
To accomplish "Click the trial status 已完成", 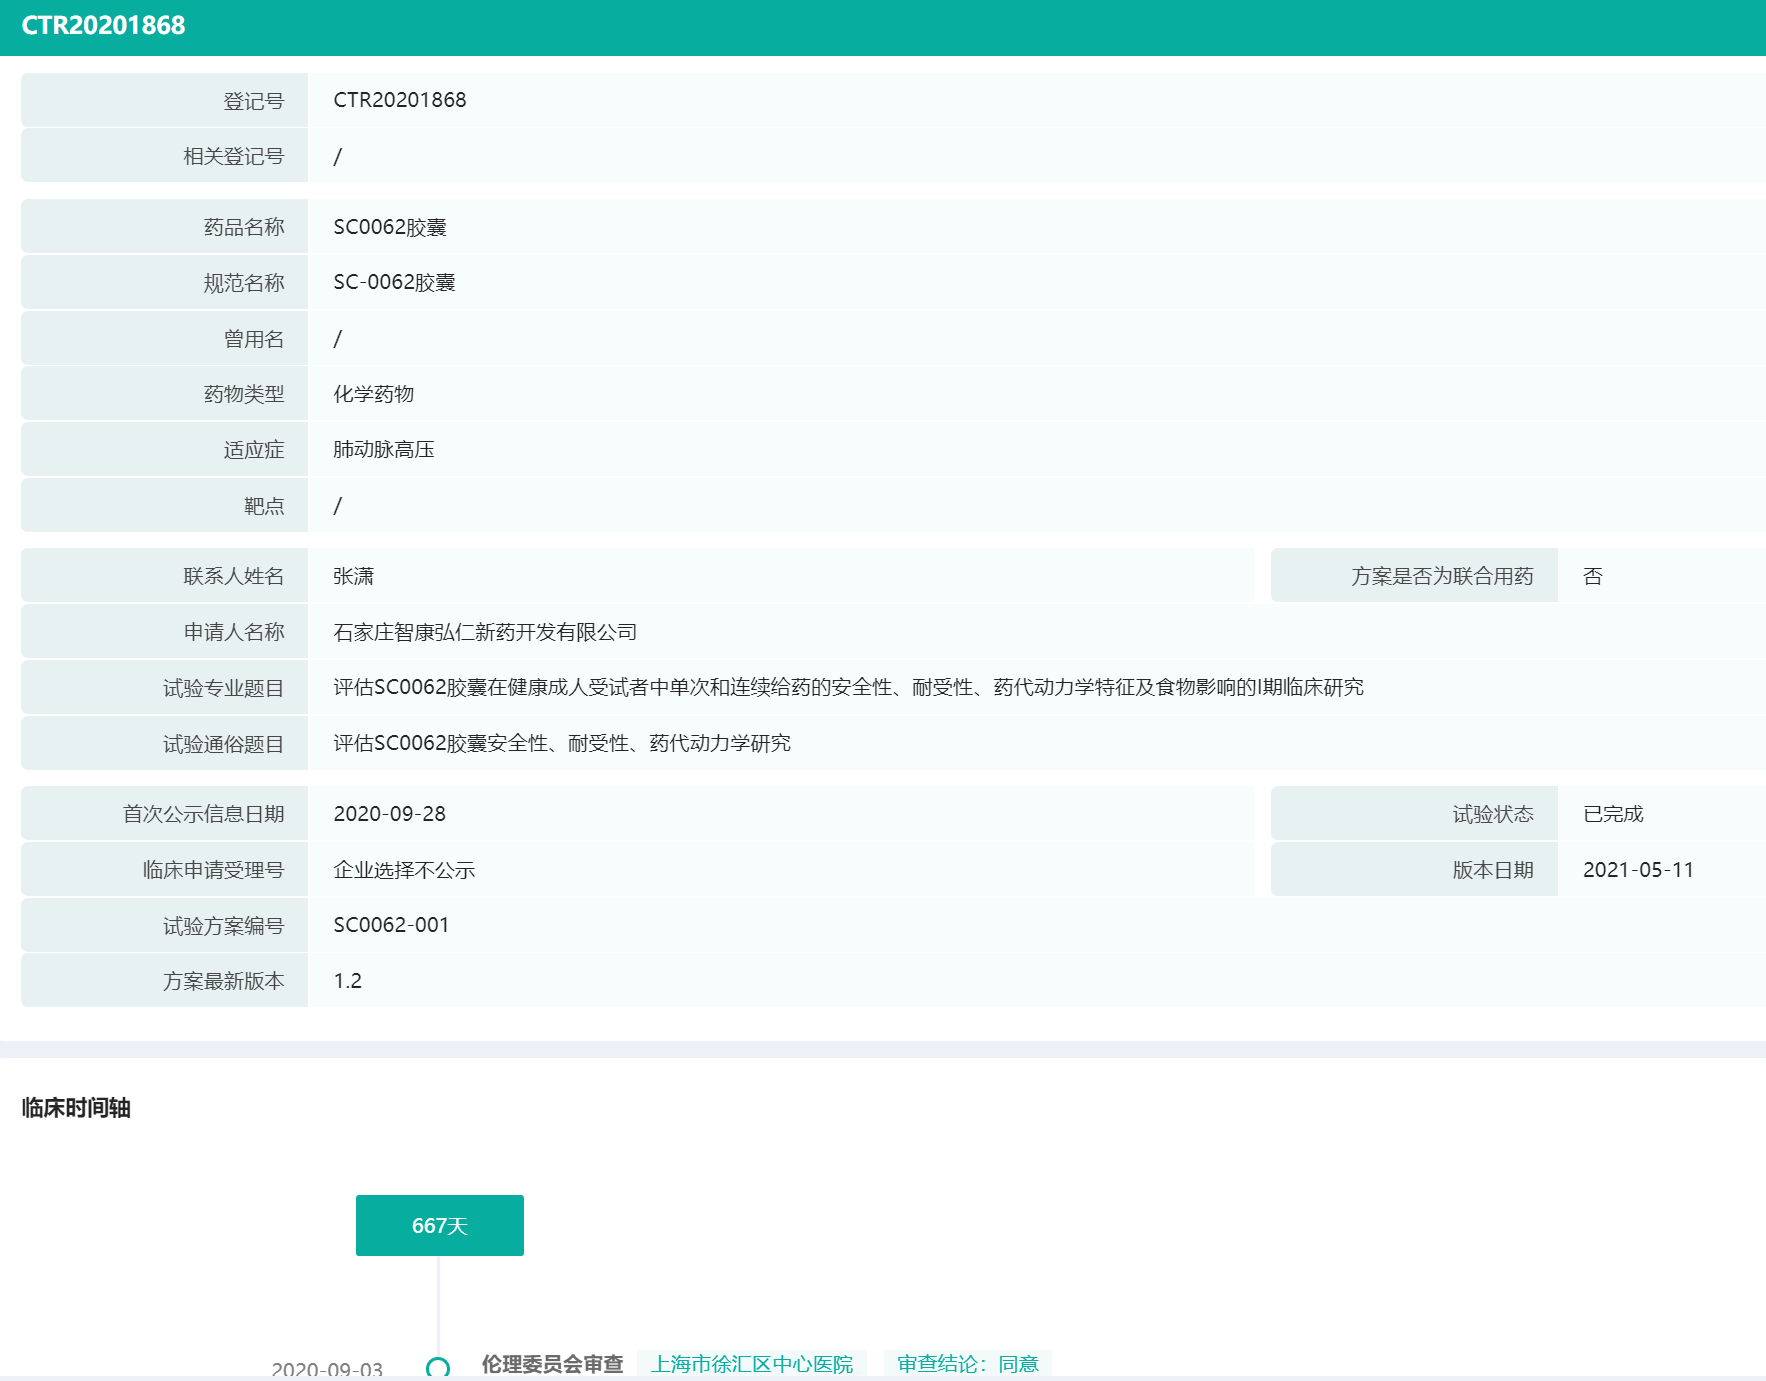I will tap(1613, 814).
